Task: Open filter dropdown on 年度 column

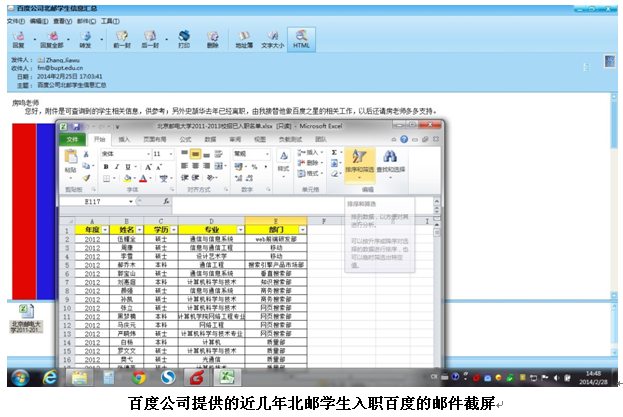Action: (x=105, y=230)
